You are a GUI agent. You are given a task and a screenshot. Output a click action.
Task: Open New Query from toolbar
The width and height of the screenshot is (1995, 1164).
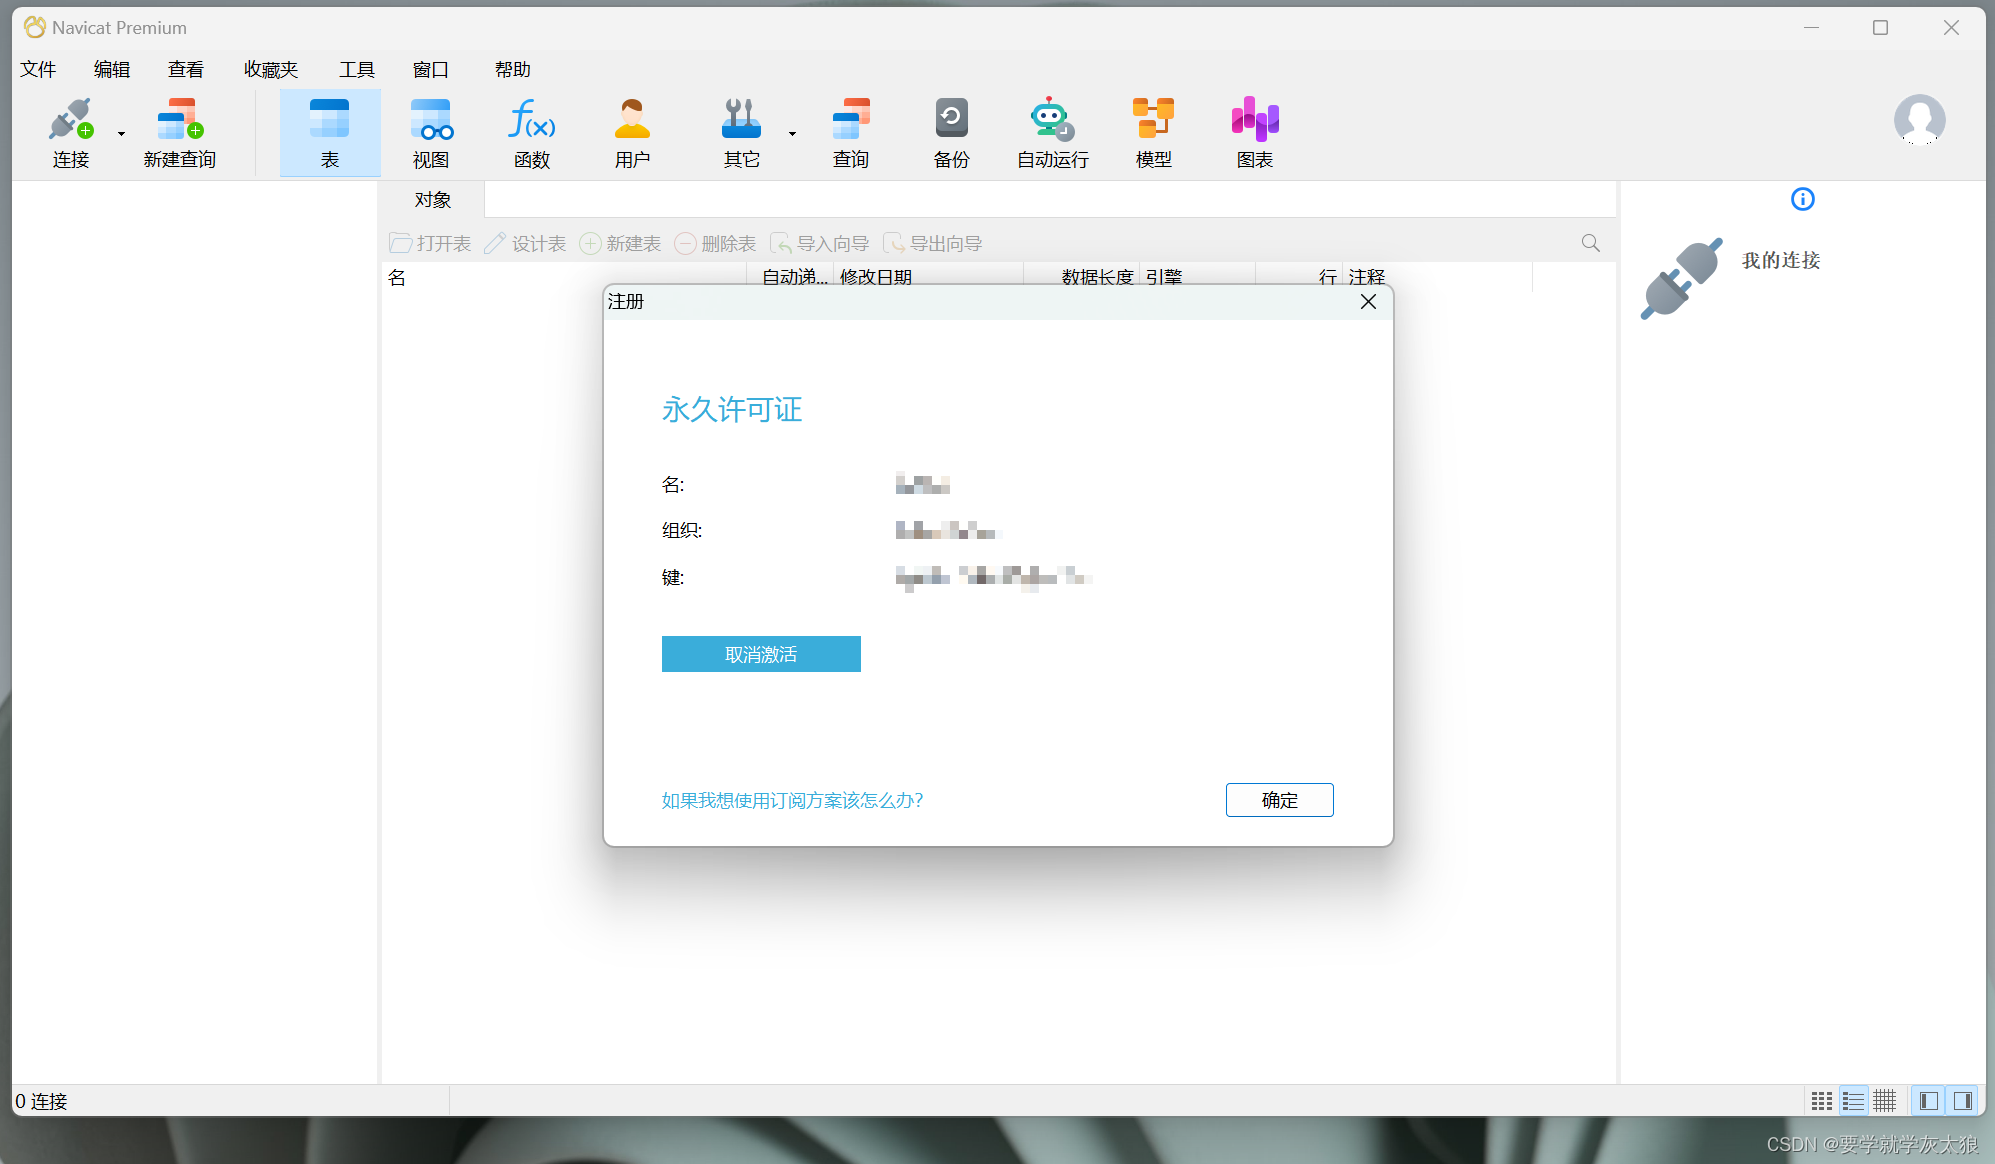pos(179,133)
